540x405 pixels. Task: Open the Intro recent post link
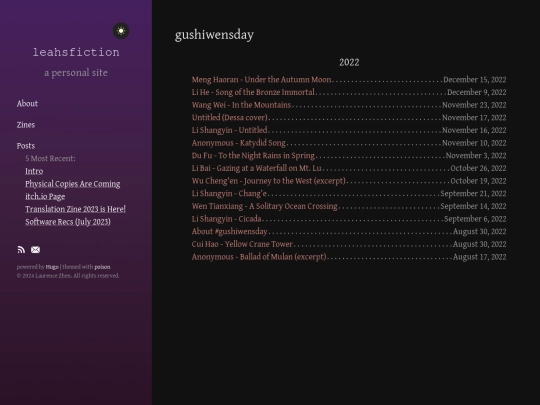coord(34,171)
